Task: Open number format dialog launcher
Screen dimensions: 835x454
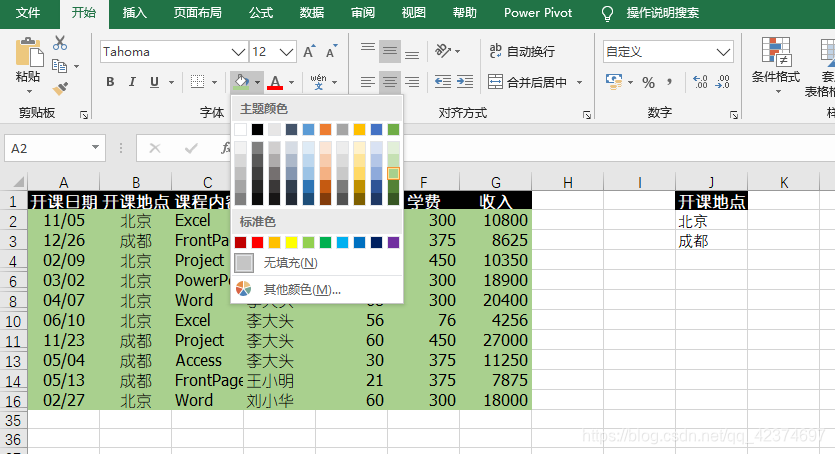Action: pyautogui.click(x=734, y=114)
